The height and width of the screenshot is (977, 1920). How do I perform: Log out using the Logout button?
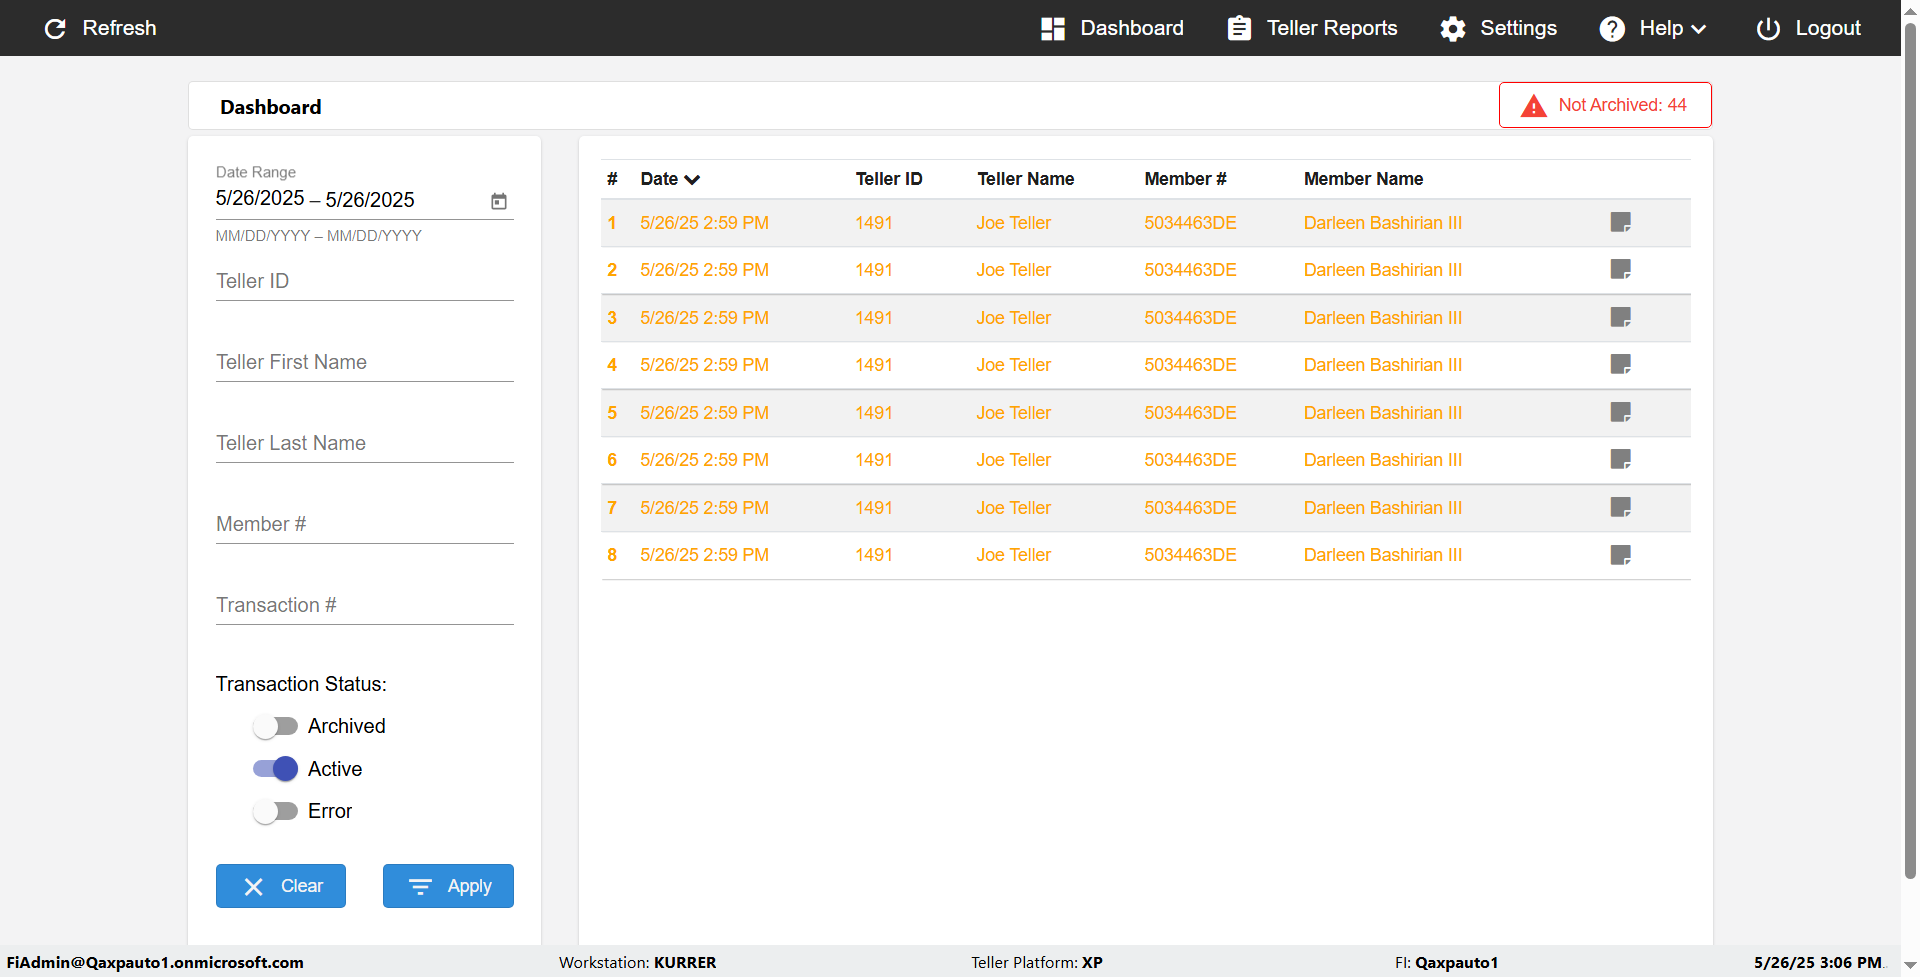pos(1808,28)
